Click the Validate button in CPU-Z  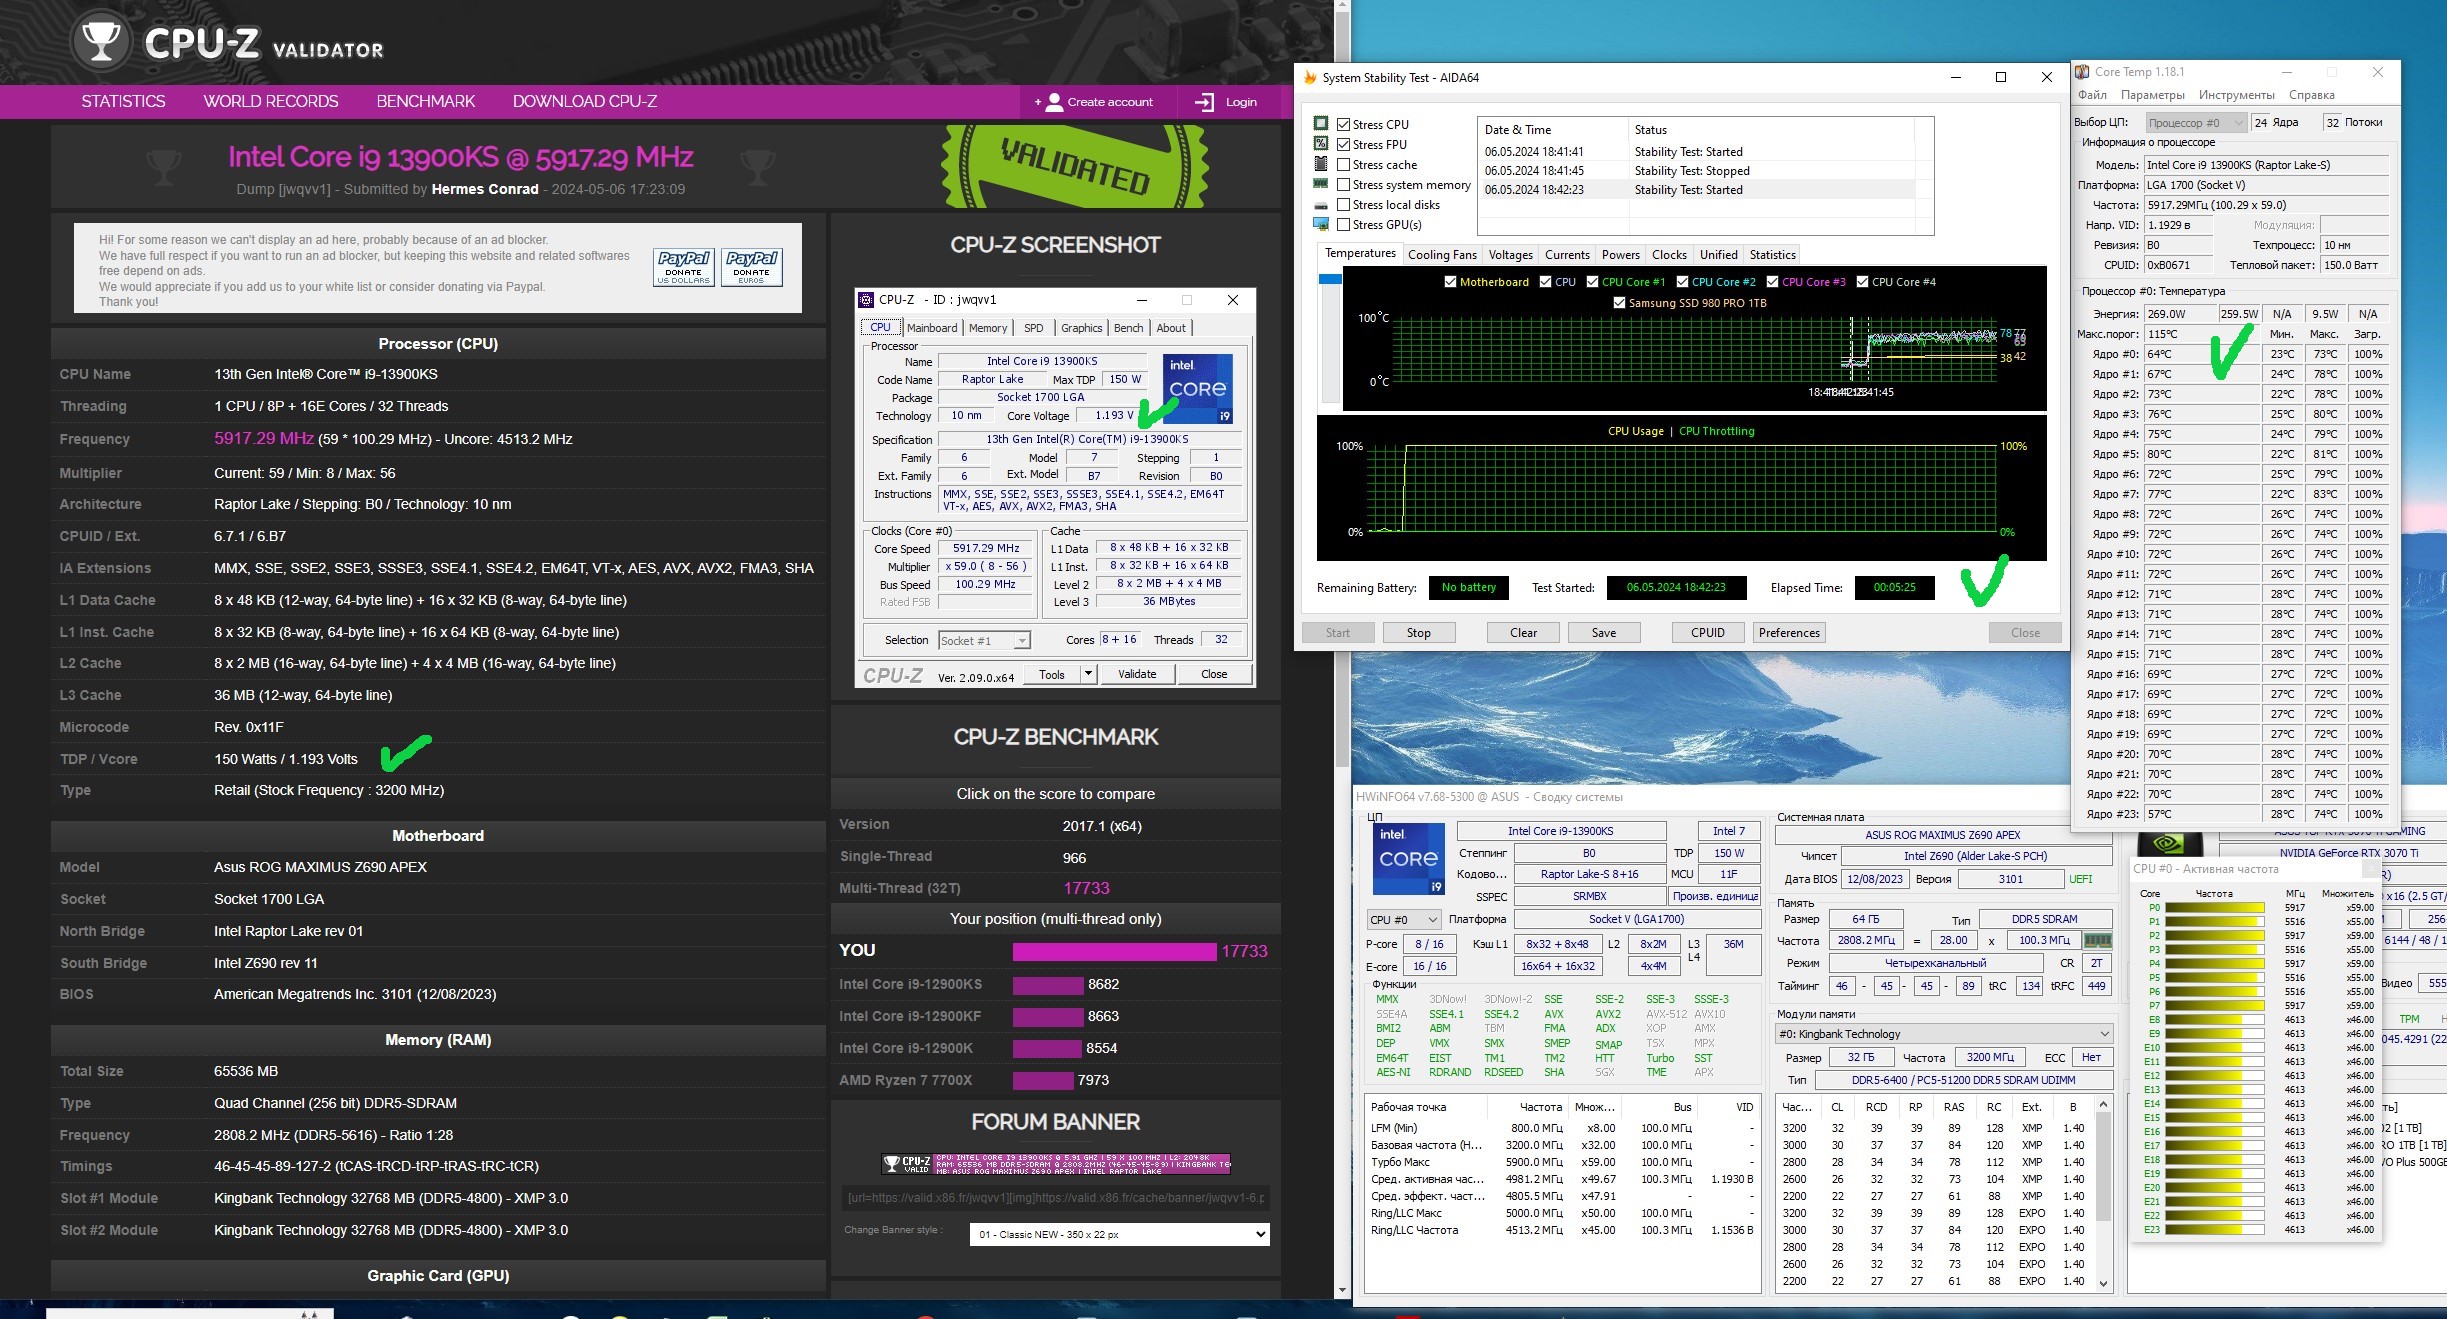pyautogui.click(x=1136, y=674)
